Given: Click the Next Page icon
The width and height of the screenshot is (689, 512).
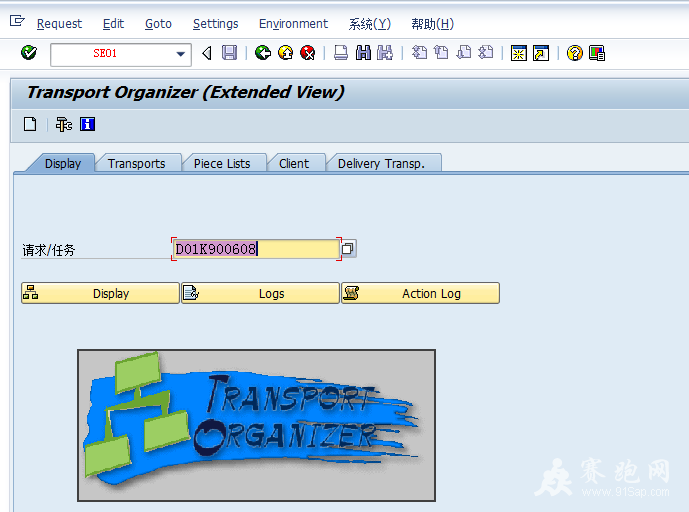Looking at the screenshot, I should coord(464,53).
